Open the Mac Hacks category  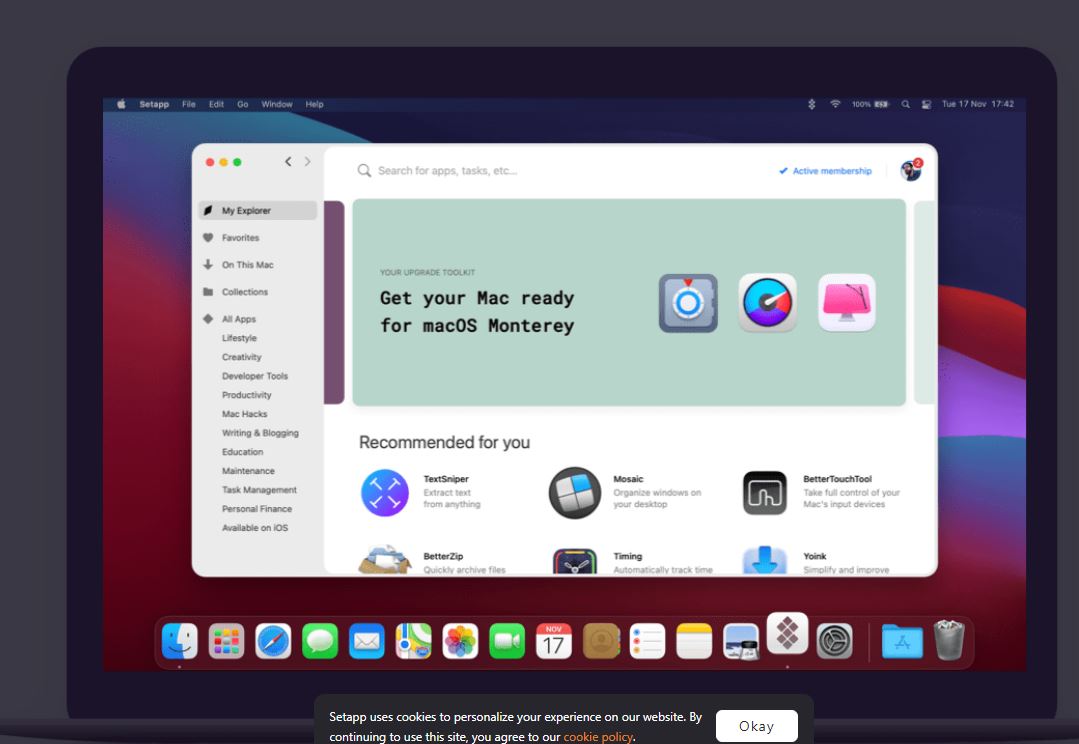tap(244, 414)
